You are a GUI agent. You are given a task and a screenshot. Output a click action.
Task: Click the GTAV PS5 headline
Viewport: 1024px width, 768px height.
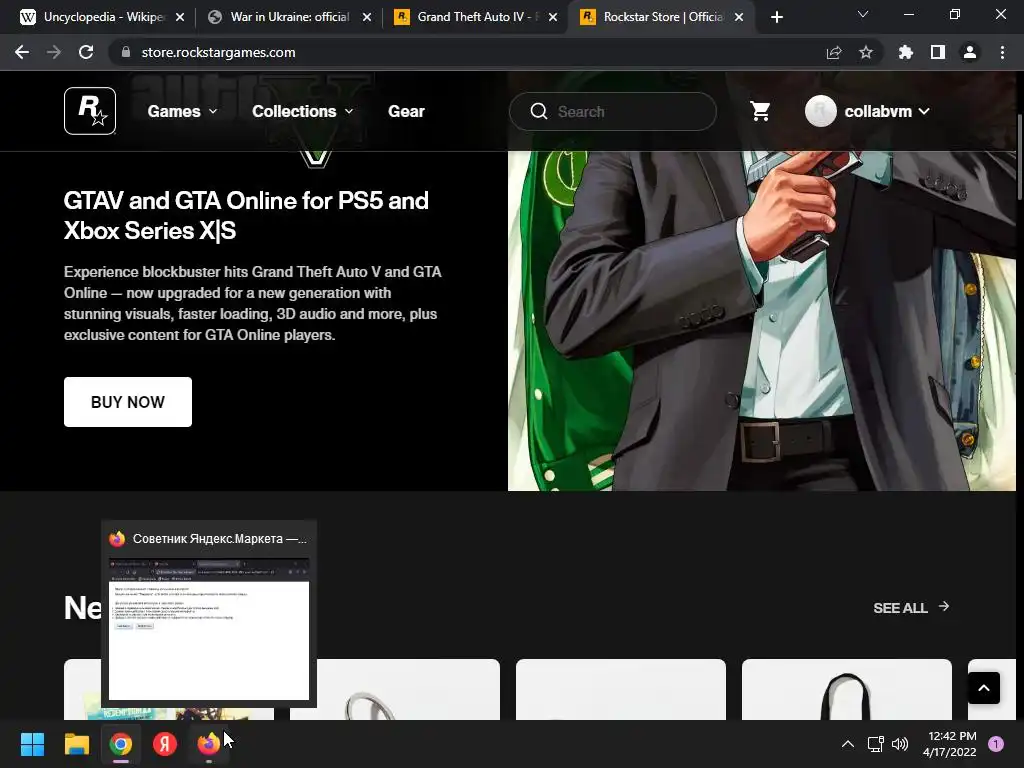(x=246, y=216)
